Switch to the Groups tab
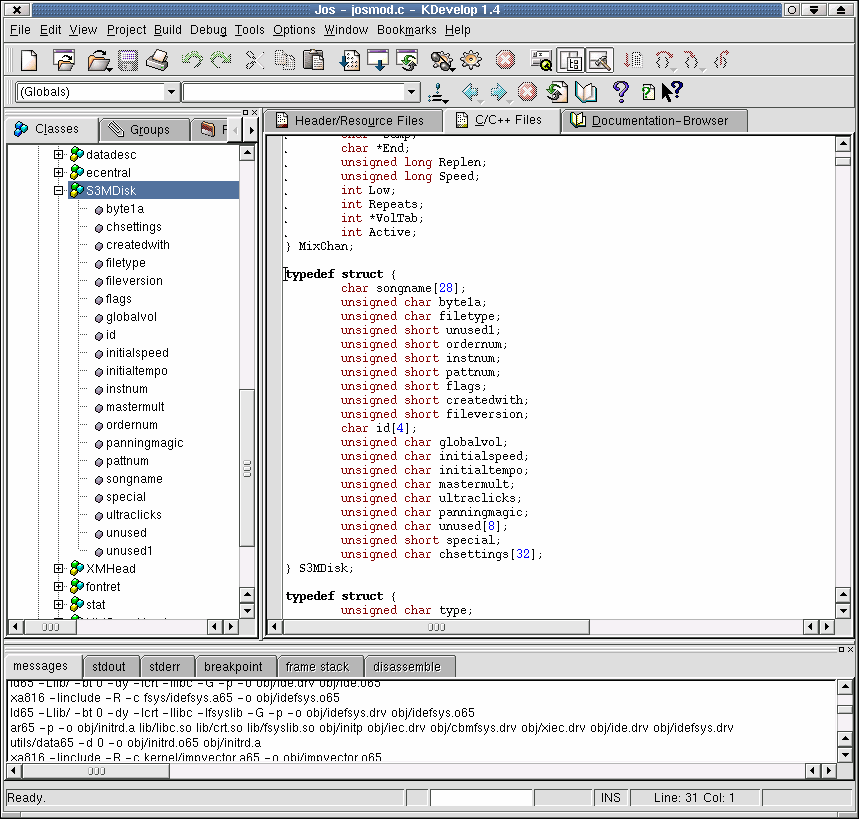Viewport: 859px width, 819px height. (145, 130)
